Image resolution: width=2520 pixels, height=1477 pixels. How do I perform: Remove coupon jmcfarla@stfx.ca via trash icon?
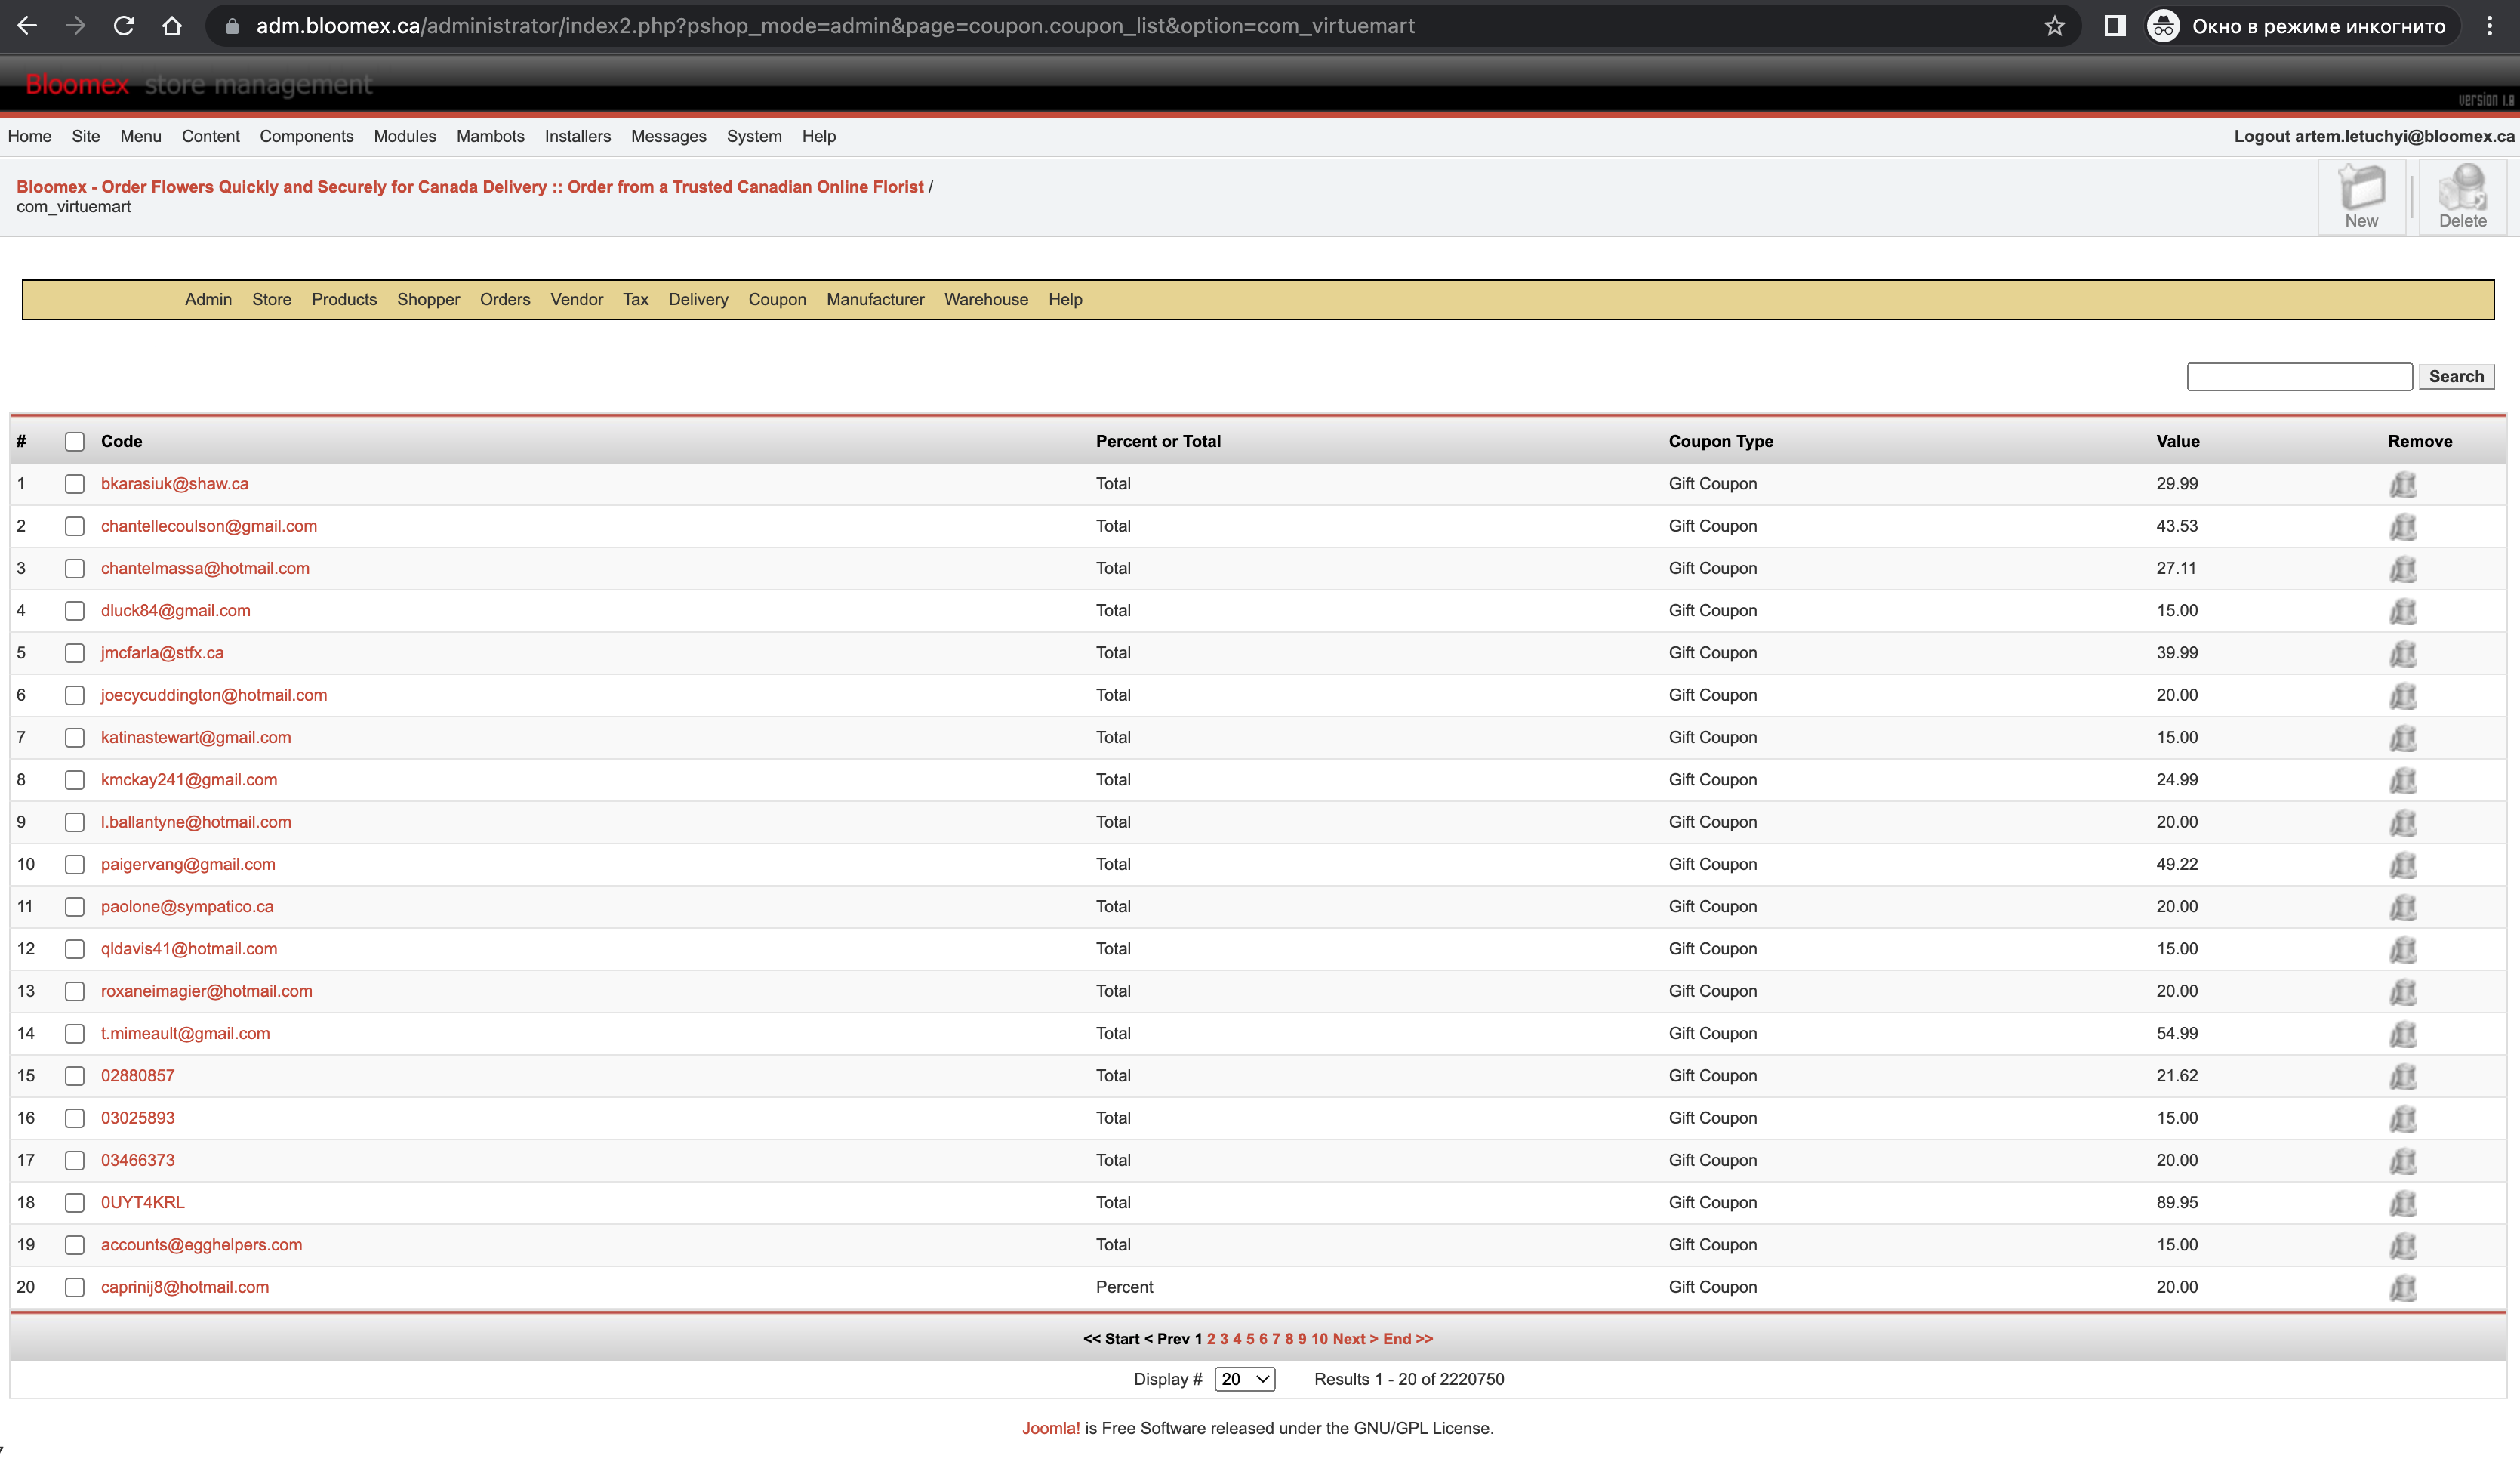[x=2403, y=654]
